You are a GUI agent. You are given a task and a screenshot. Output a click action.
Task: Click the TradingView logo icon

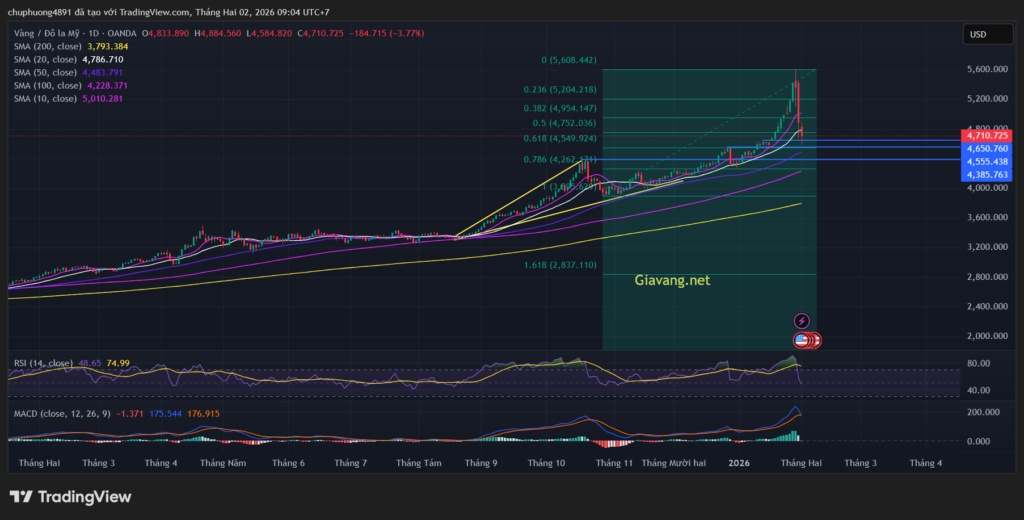click(20, 497)
